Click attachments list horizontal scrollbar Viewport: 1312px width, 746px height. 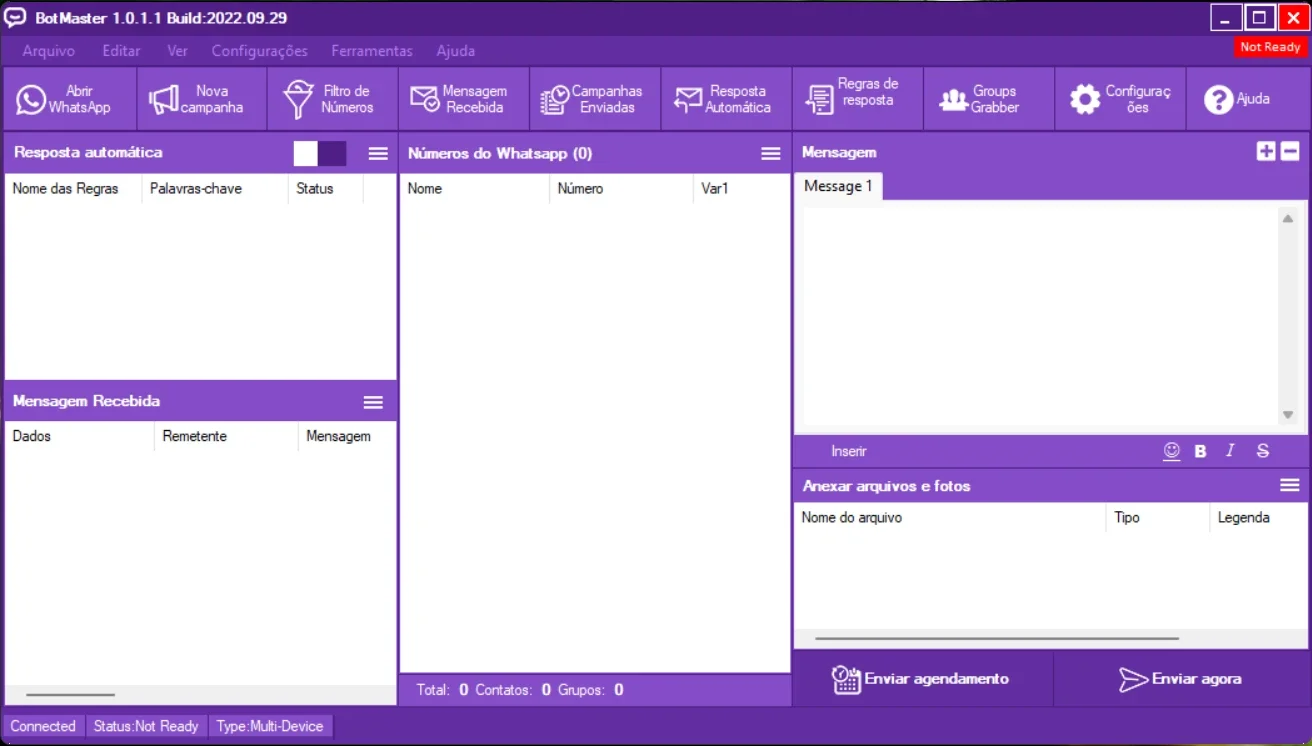click(997, 638)
